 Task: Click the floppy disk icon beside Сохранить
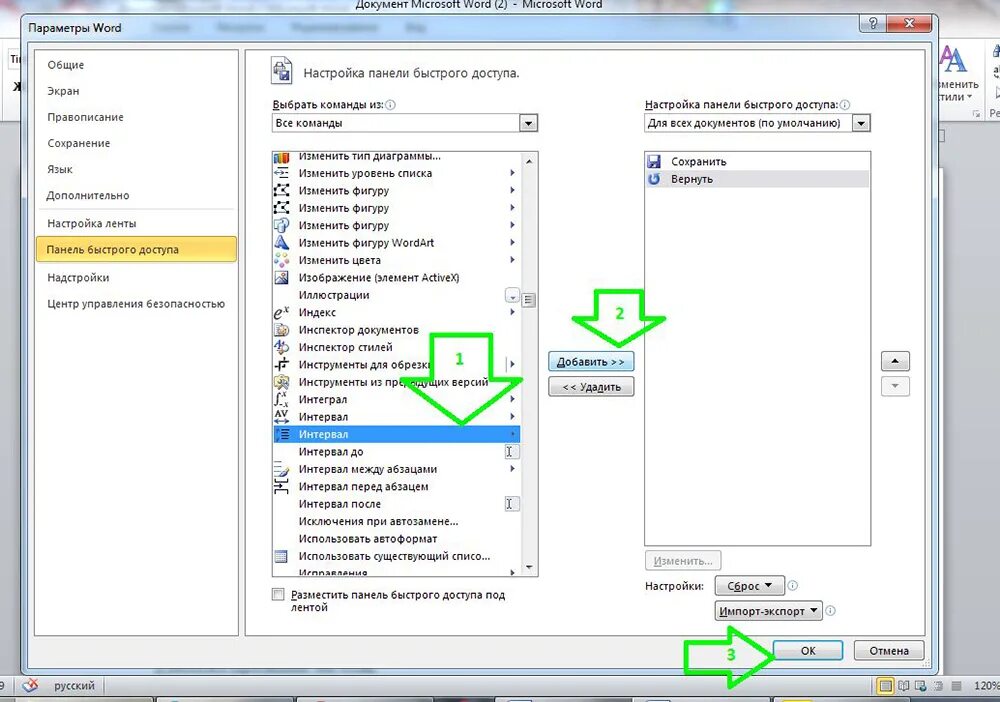coord(654,161)
